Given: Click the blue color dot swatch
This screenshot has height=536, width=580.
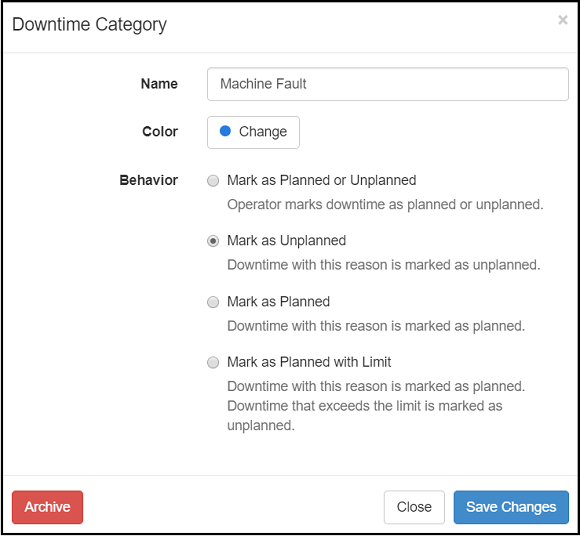Looking at the screenshot, I should (225, 131).
